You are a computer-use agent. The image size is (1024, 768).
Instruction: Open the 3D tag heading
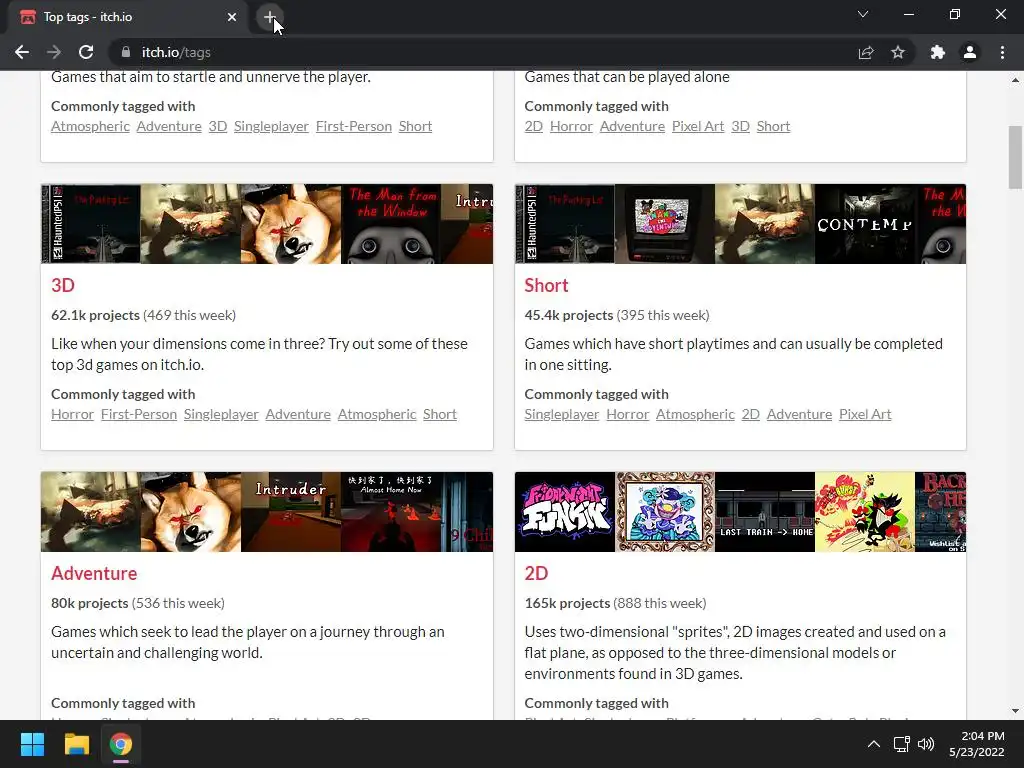(63, 285)
